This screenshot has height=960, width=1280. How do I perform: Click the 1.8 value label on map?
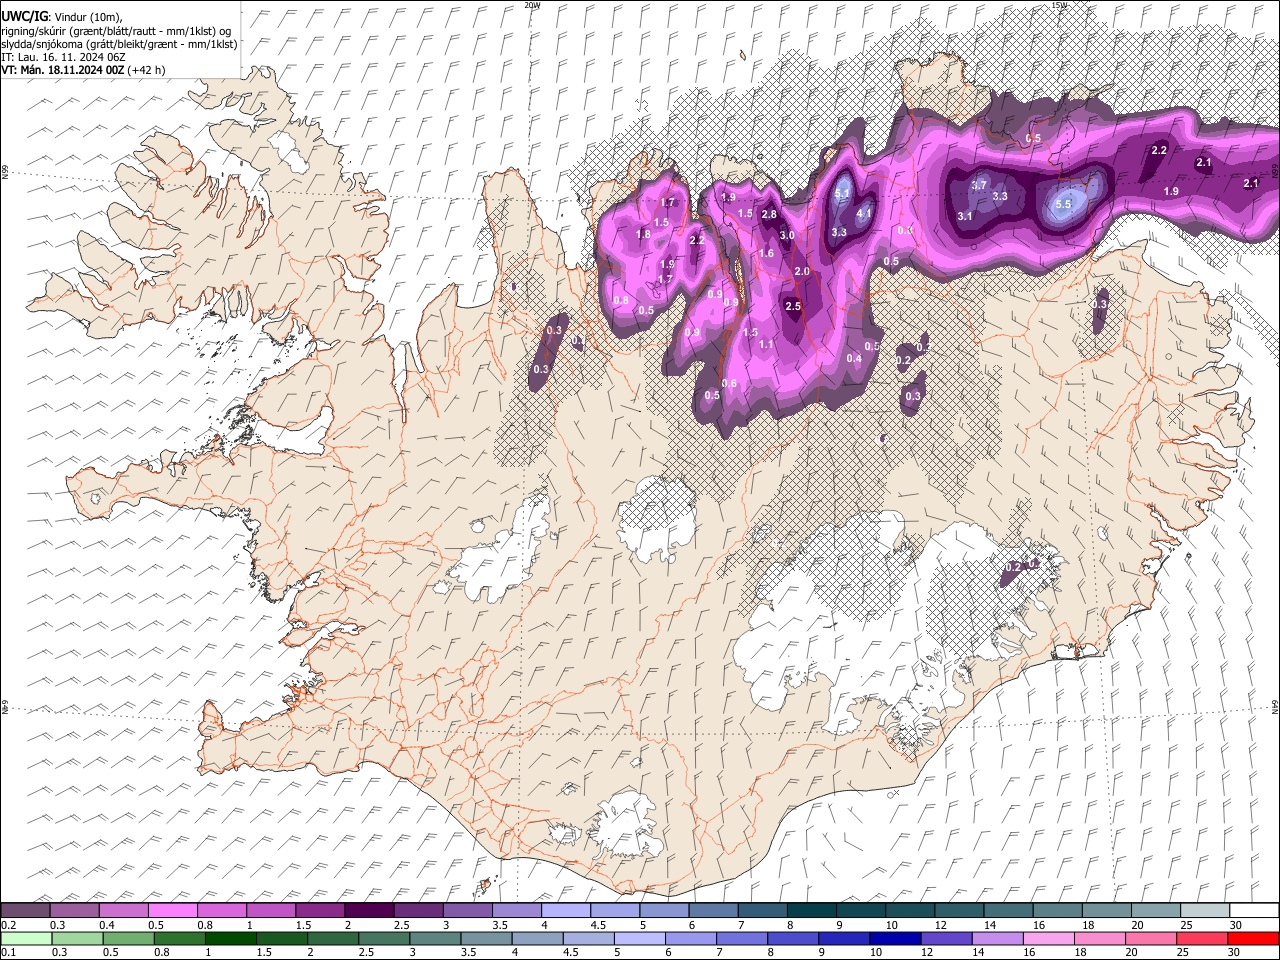[643, 234]
